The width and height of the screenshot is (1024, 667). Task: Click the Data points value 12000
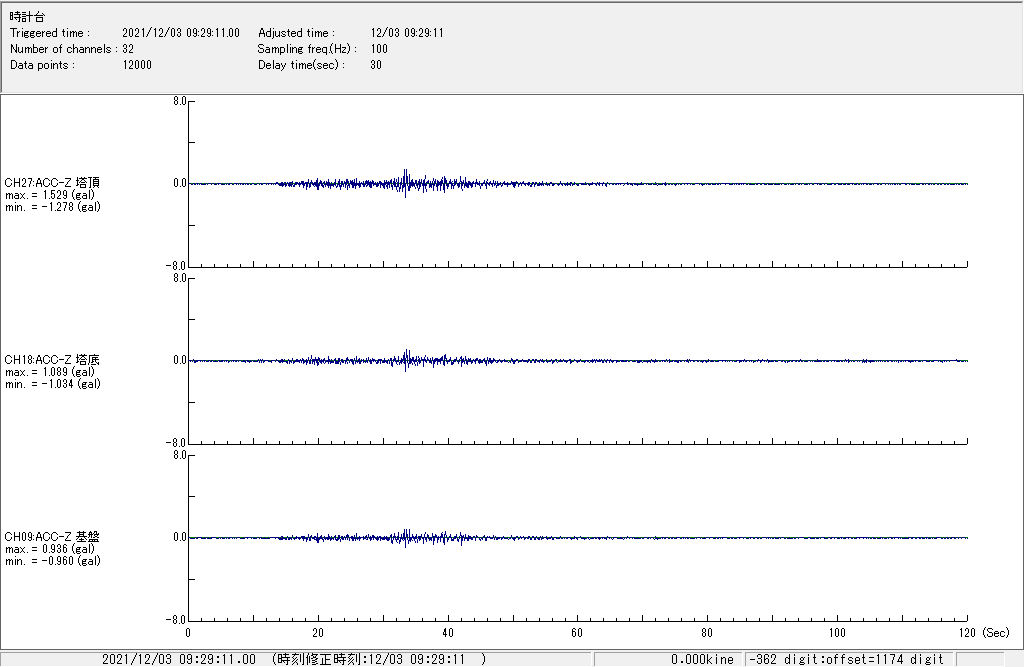[137, 65]
